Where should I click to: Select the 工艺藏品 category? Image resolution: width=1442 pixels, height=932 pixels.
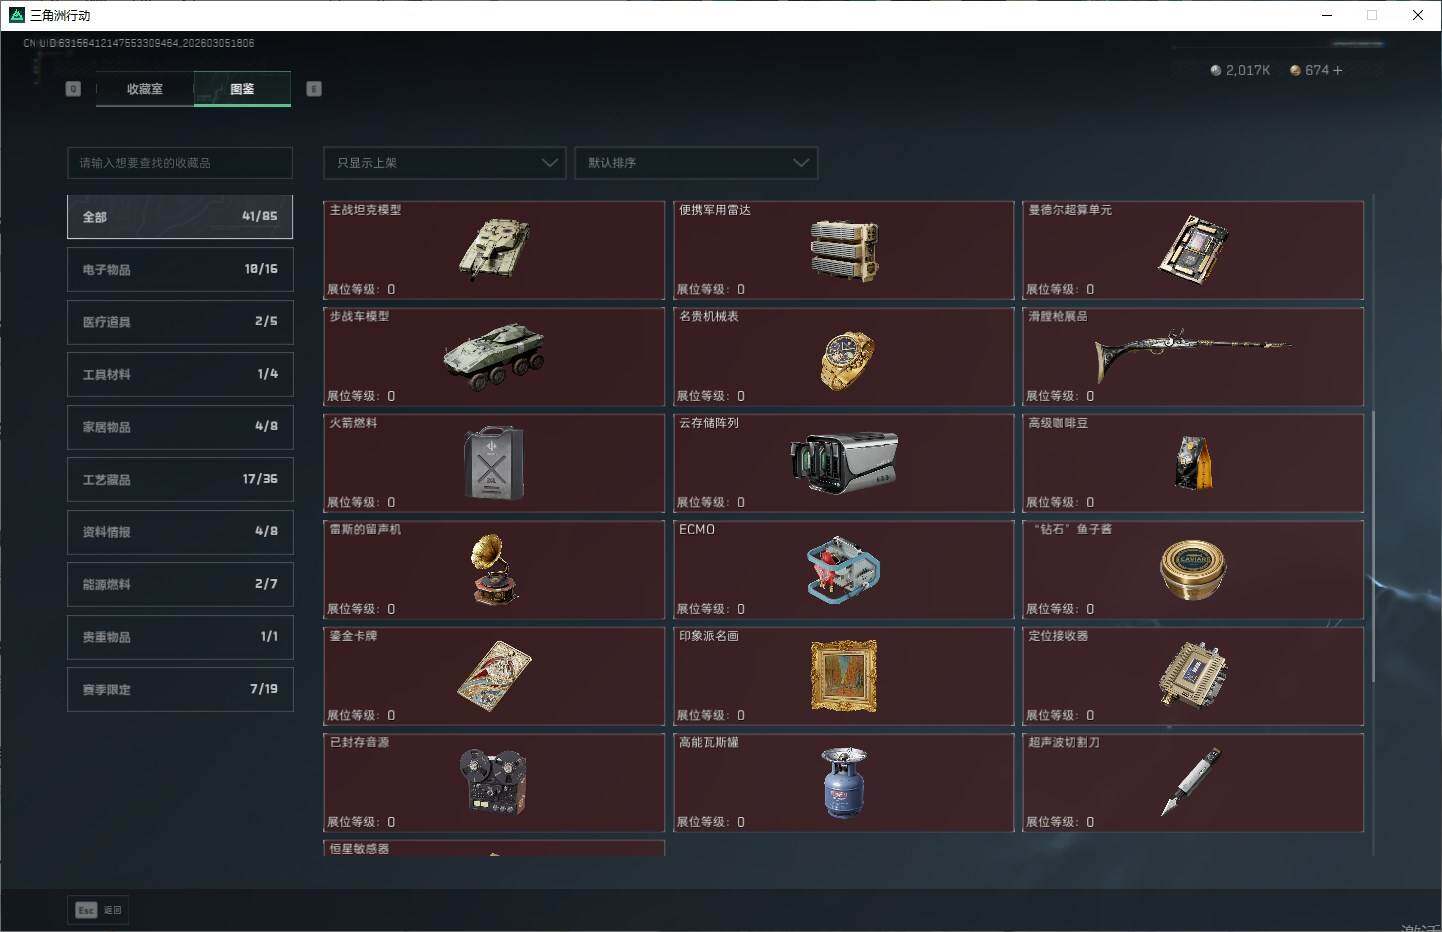click(x=180, y=479)
